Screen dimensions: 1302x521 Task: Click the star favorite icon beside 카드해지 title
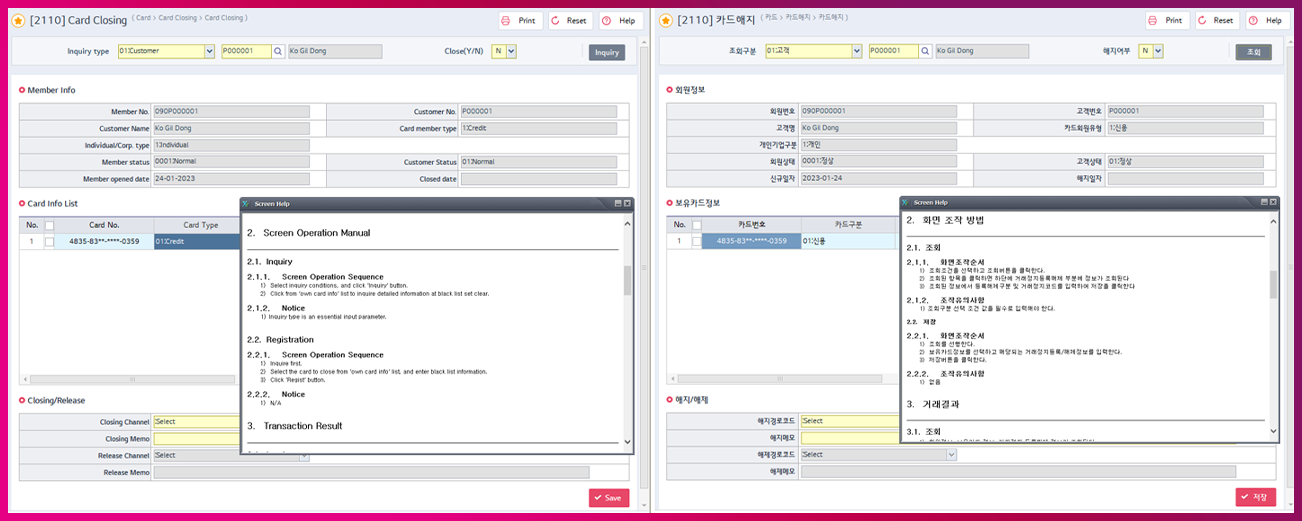667,21
